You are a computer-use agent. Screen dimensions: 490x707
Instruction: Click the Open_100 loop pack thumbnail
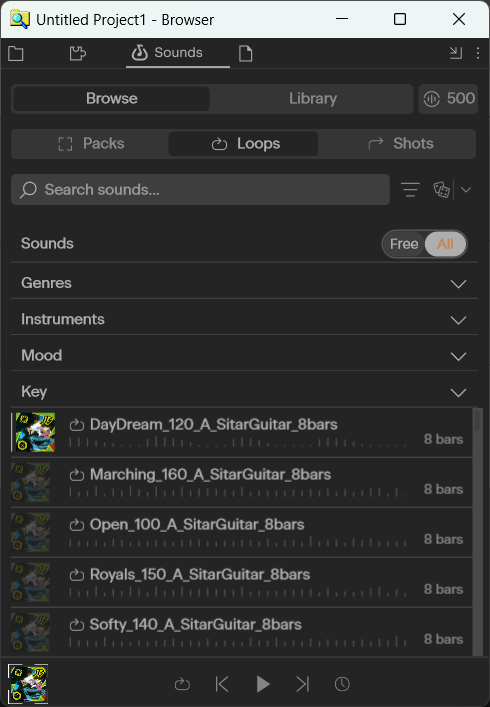(31, 533)
